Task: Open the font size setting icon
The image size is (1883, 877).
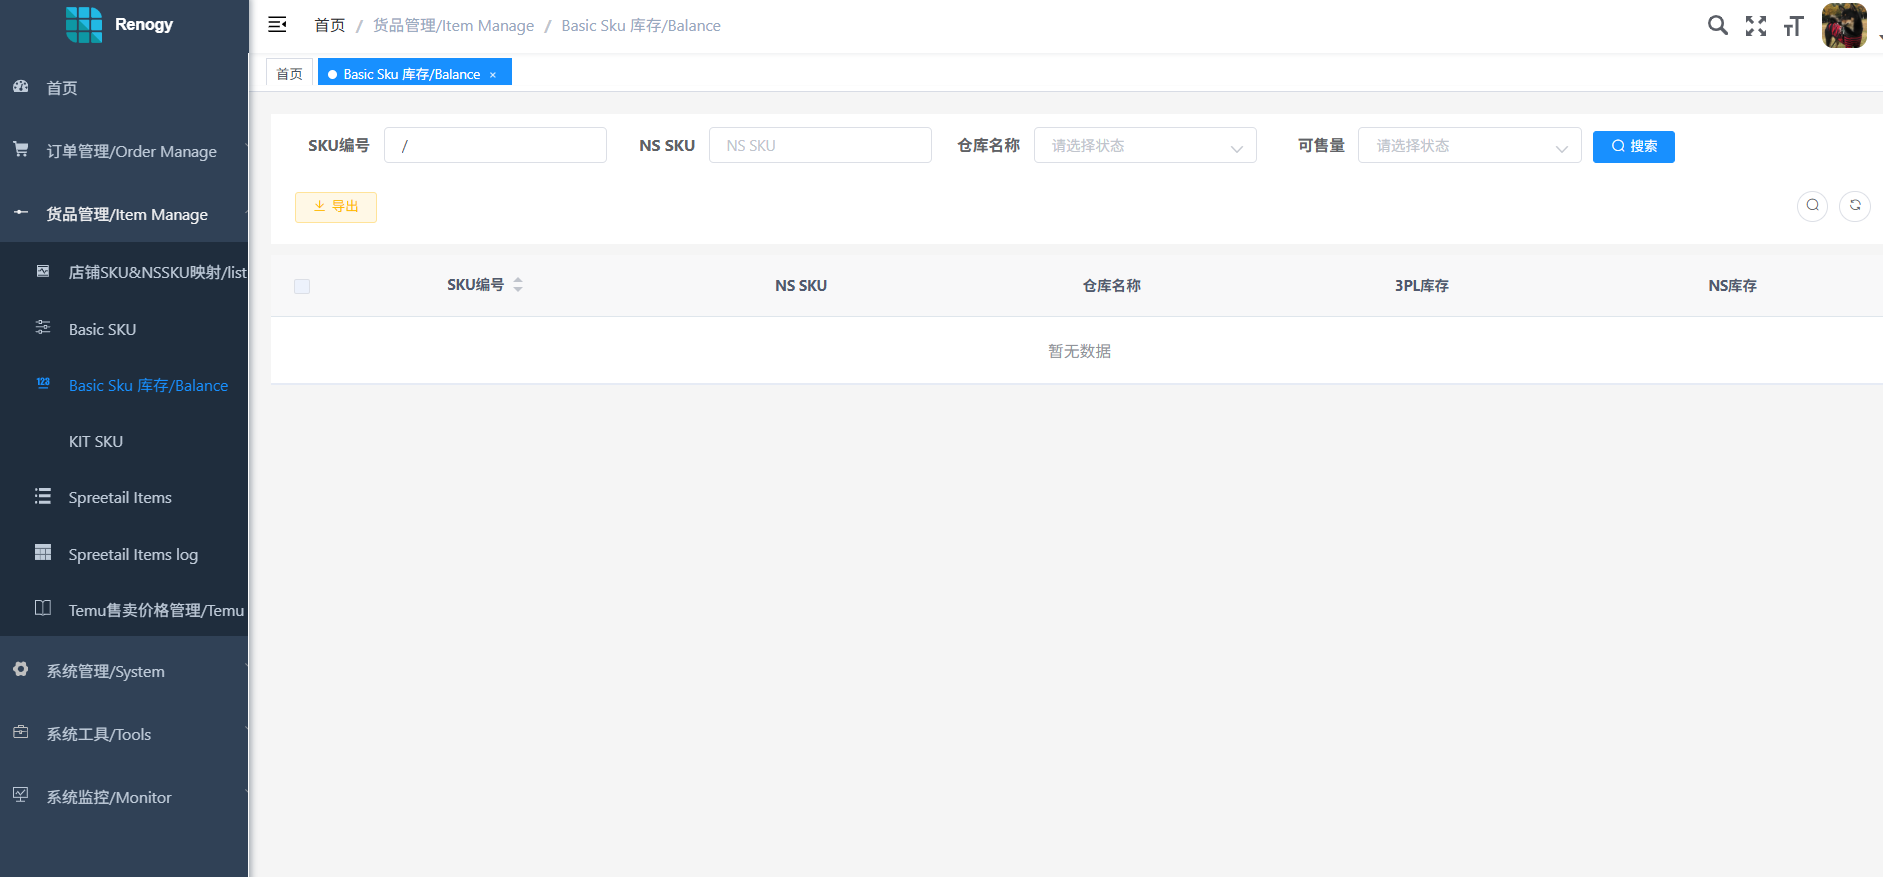Action: 1793,26
